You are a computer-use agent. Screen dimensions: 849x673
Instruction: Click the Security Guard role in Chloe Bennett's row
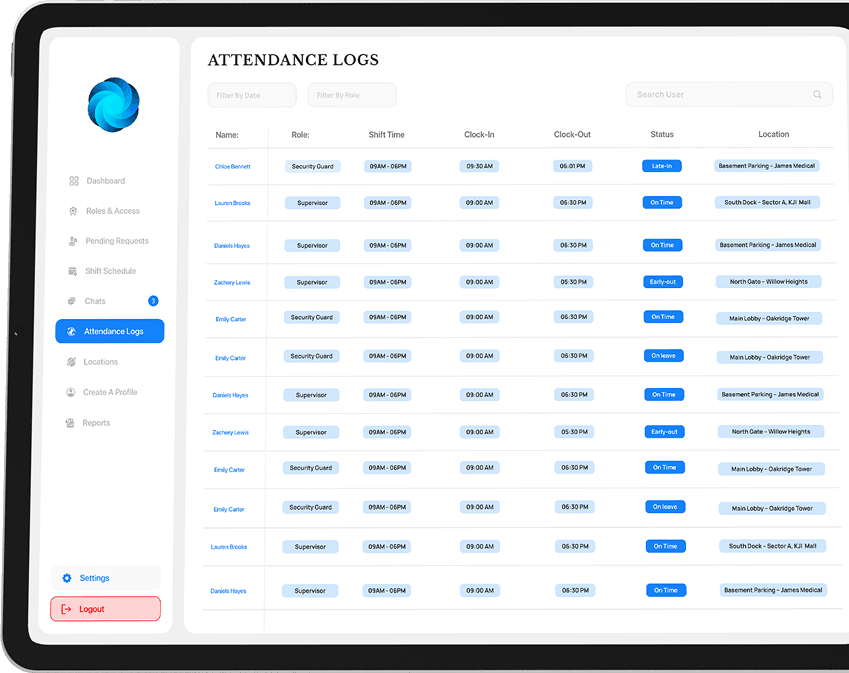(313, 166)
